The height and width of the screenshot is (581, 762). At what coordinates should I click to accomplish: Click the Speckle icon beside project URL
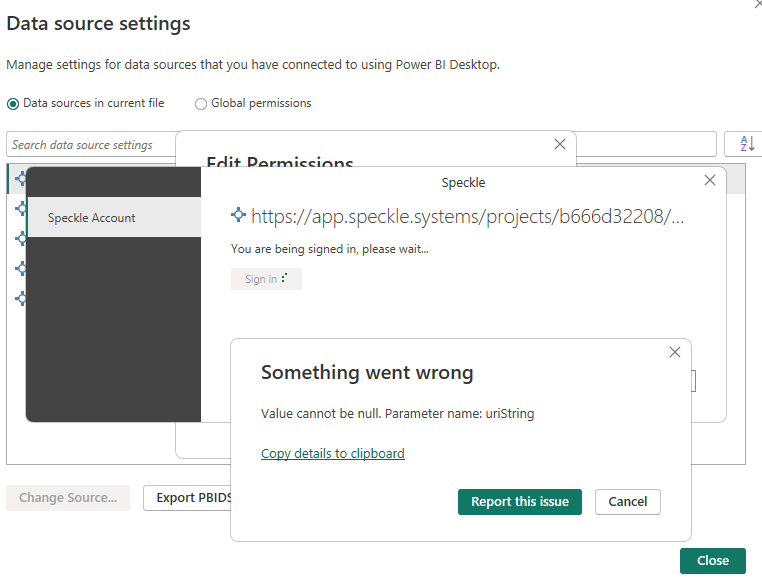238,214
